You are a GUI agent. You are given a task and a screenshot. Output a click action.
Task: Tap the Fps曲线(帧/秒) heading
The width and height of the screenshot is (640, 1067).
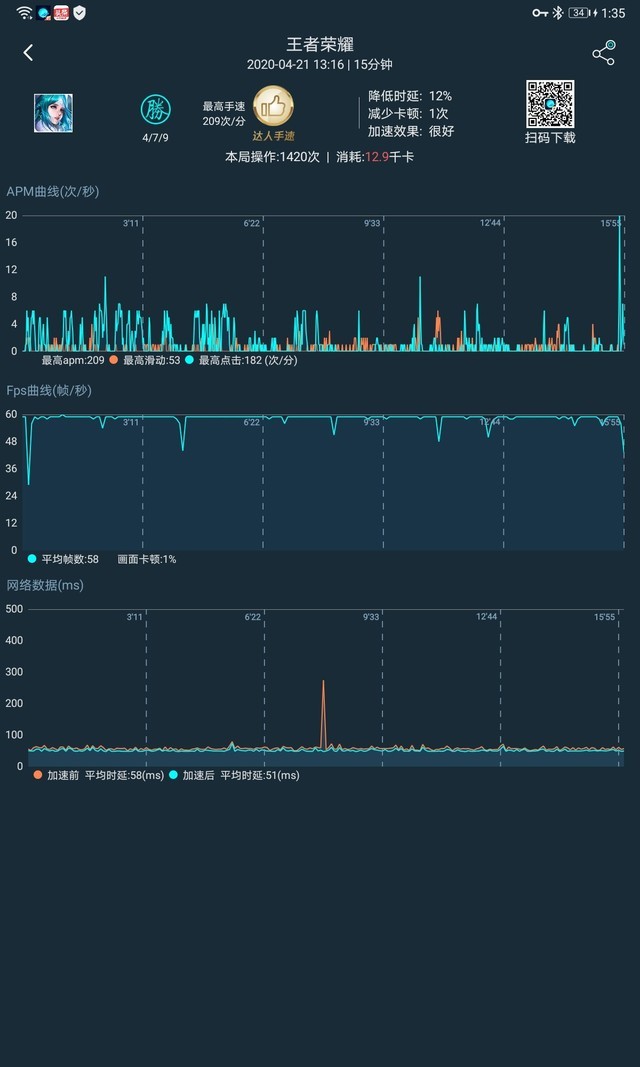[49, 391]
